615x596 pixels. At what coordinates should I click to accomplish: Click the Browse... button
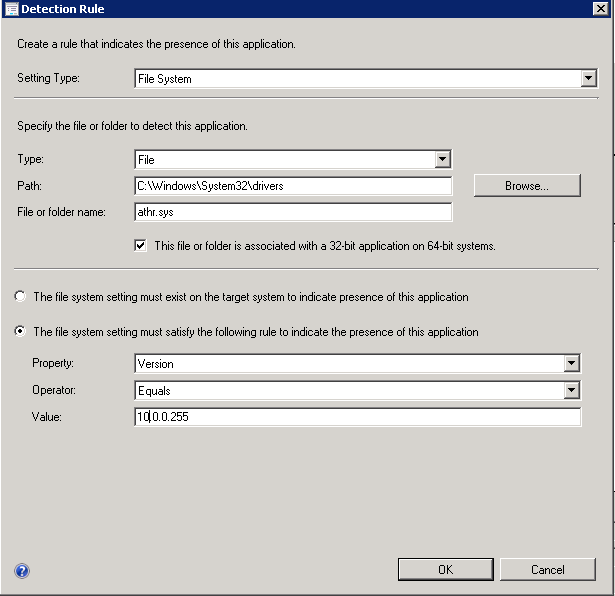click(526, 185)
